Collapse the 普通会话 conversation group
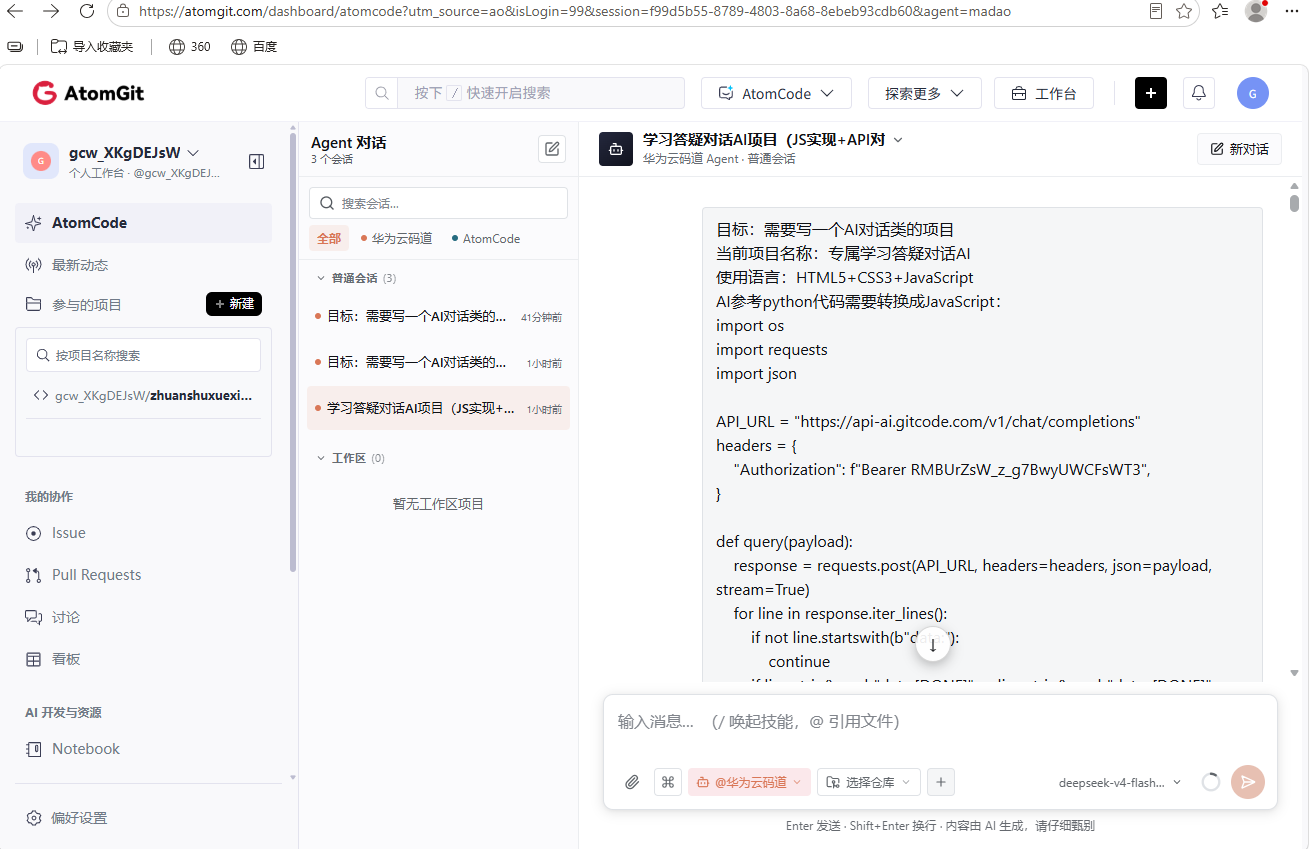This screenshot has width=1309, height=849. [321, 278]
